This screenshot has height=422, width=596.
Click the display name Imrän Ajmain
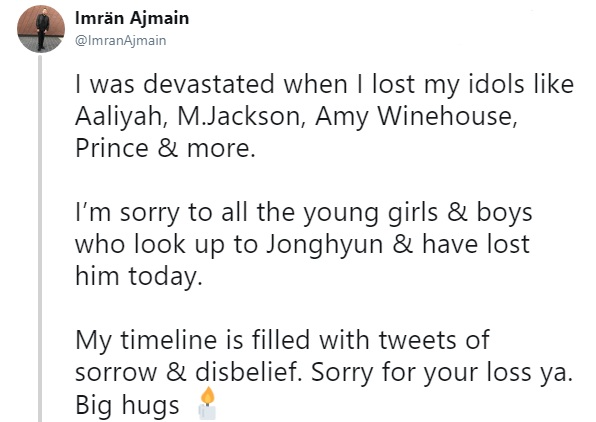pos(132,18)
